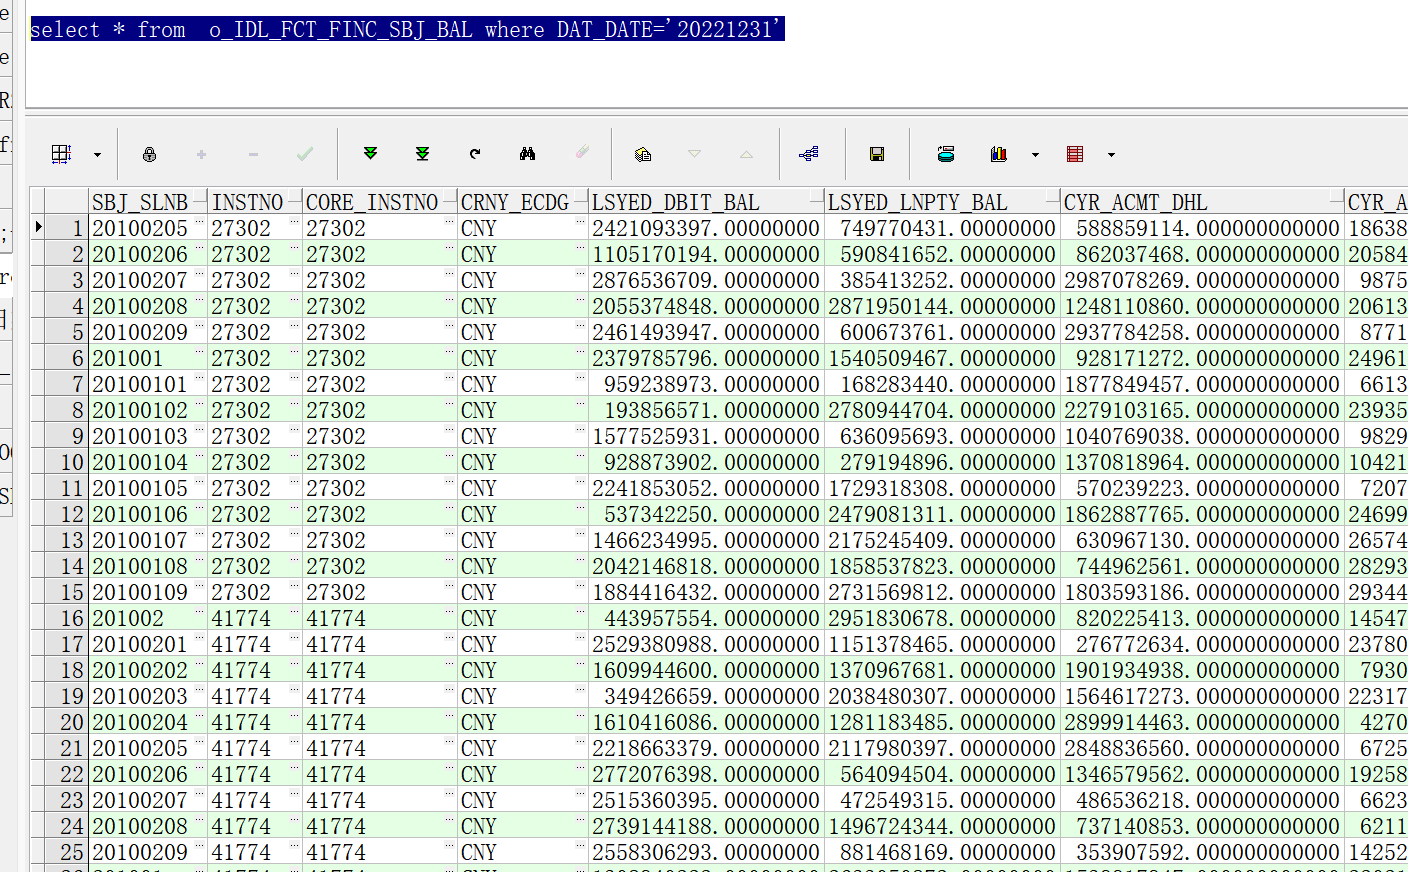The image size is (1408, 872).
Task: Click the grid select-cells icon
Action: point(61,154)
